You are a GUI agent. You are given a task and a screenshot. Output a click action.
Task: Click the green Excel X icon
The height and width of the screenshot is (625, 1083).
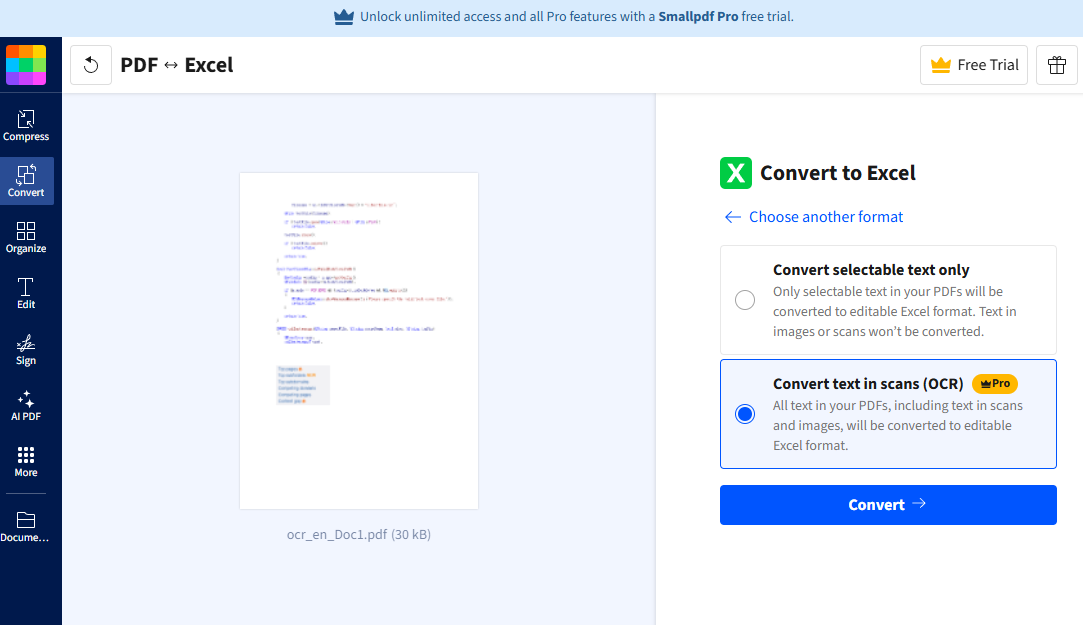(736, 173)
